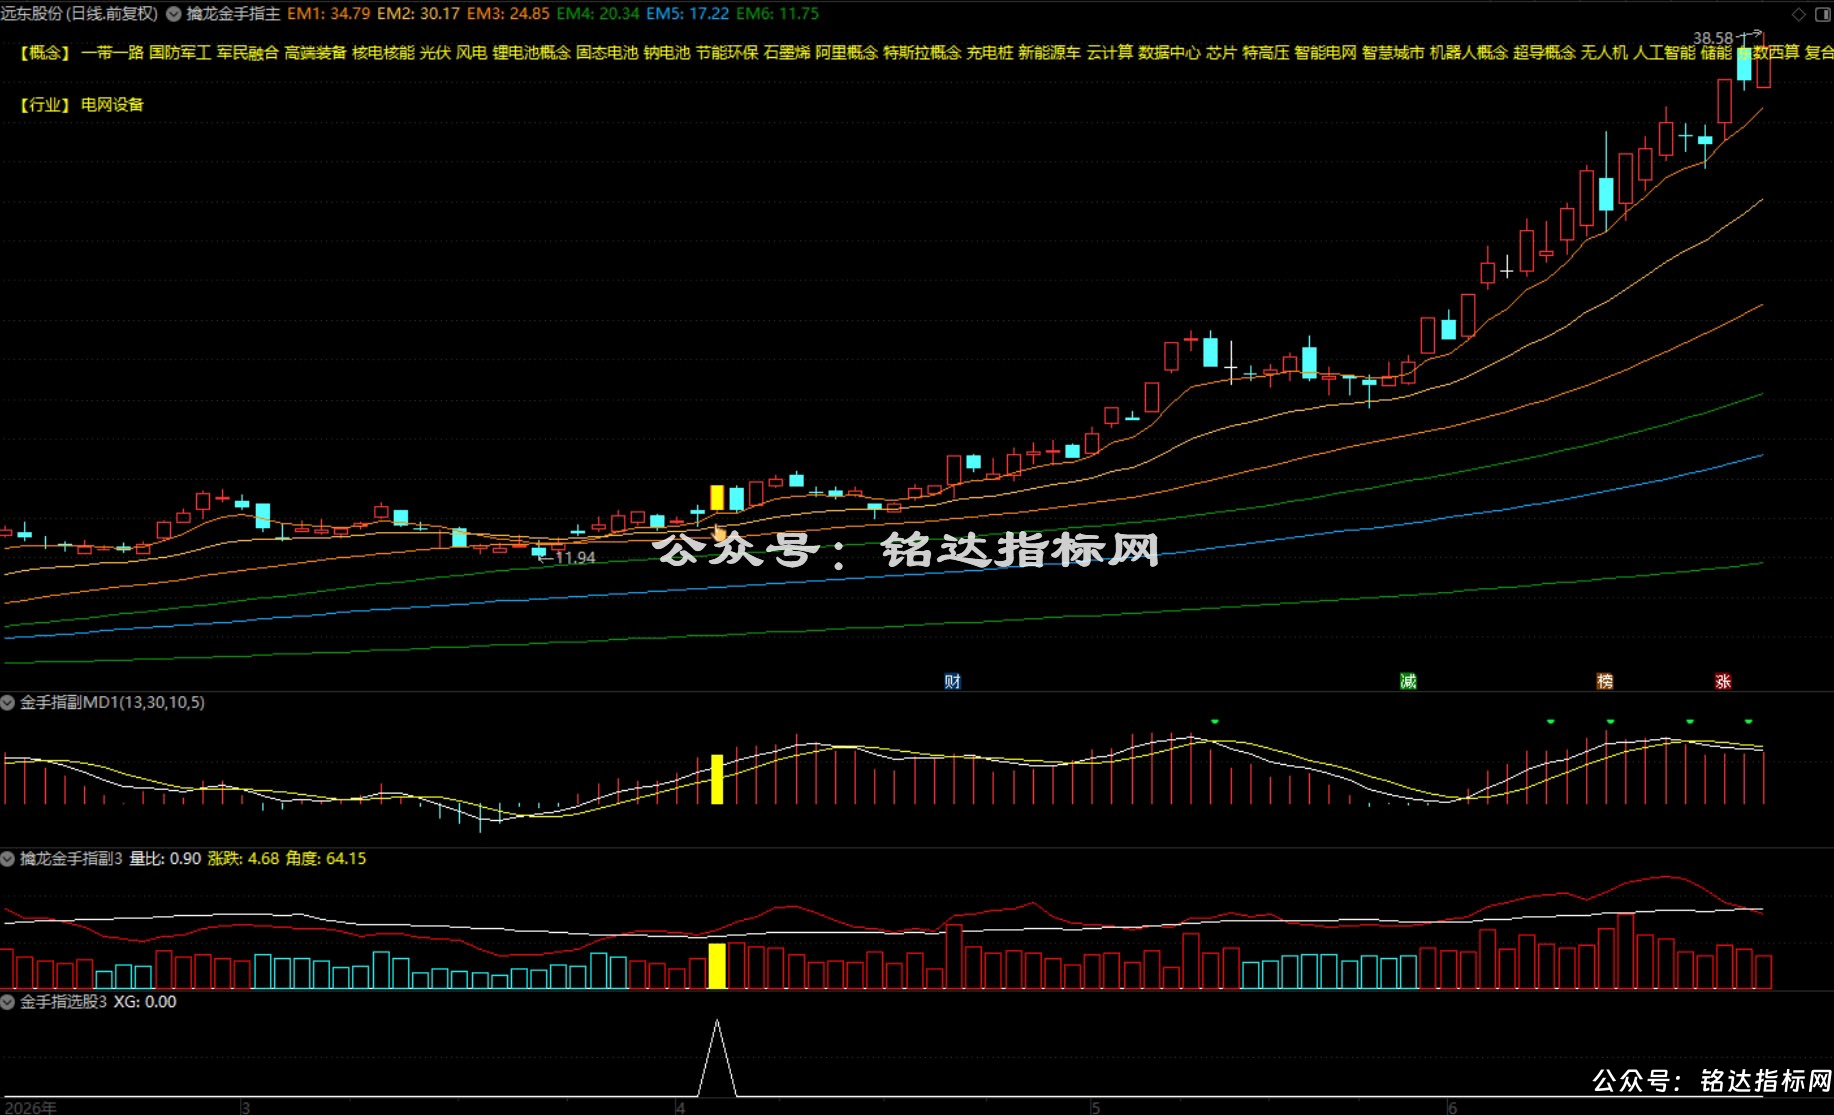Click the green 减 event marker
The width and height of the screenshot is (1834, 1115).
point(1408,681)
